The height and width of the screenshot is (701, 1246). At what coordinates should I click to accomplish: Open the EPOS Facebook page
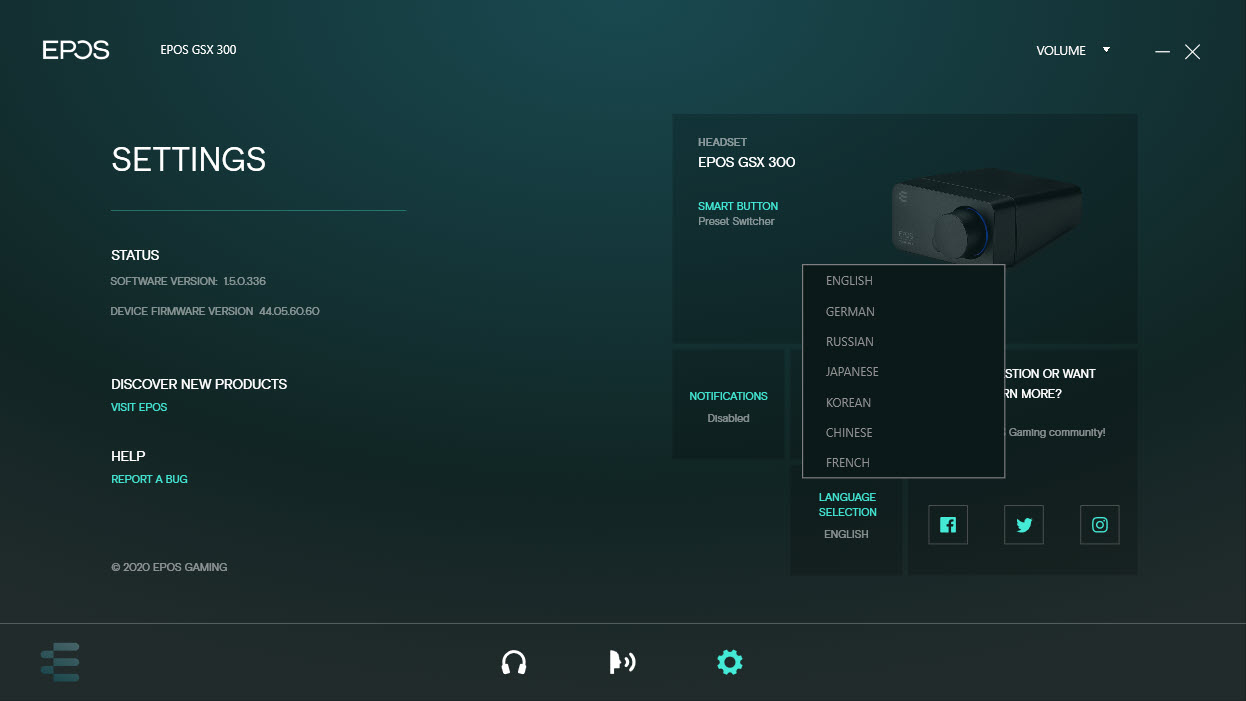[948, 525]
